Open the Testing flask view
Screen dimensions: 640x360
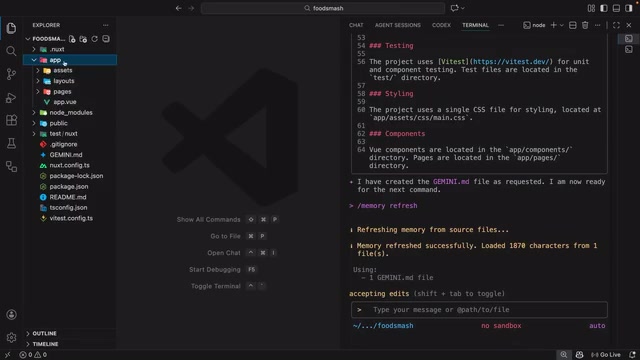point(11,143)
